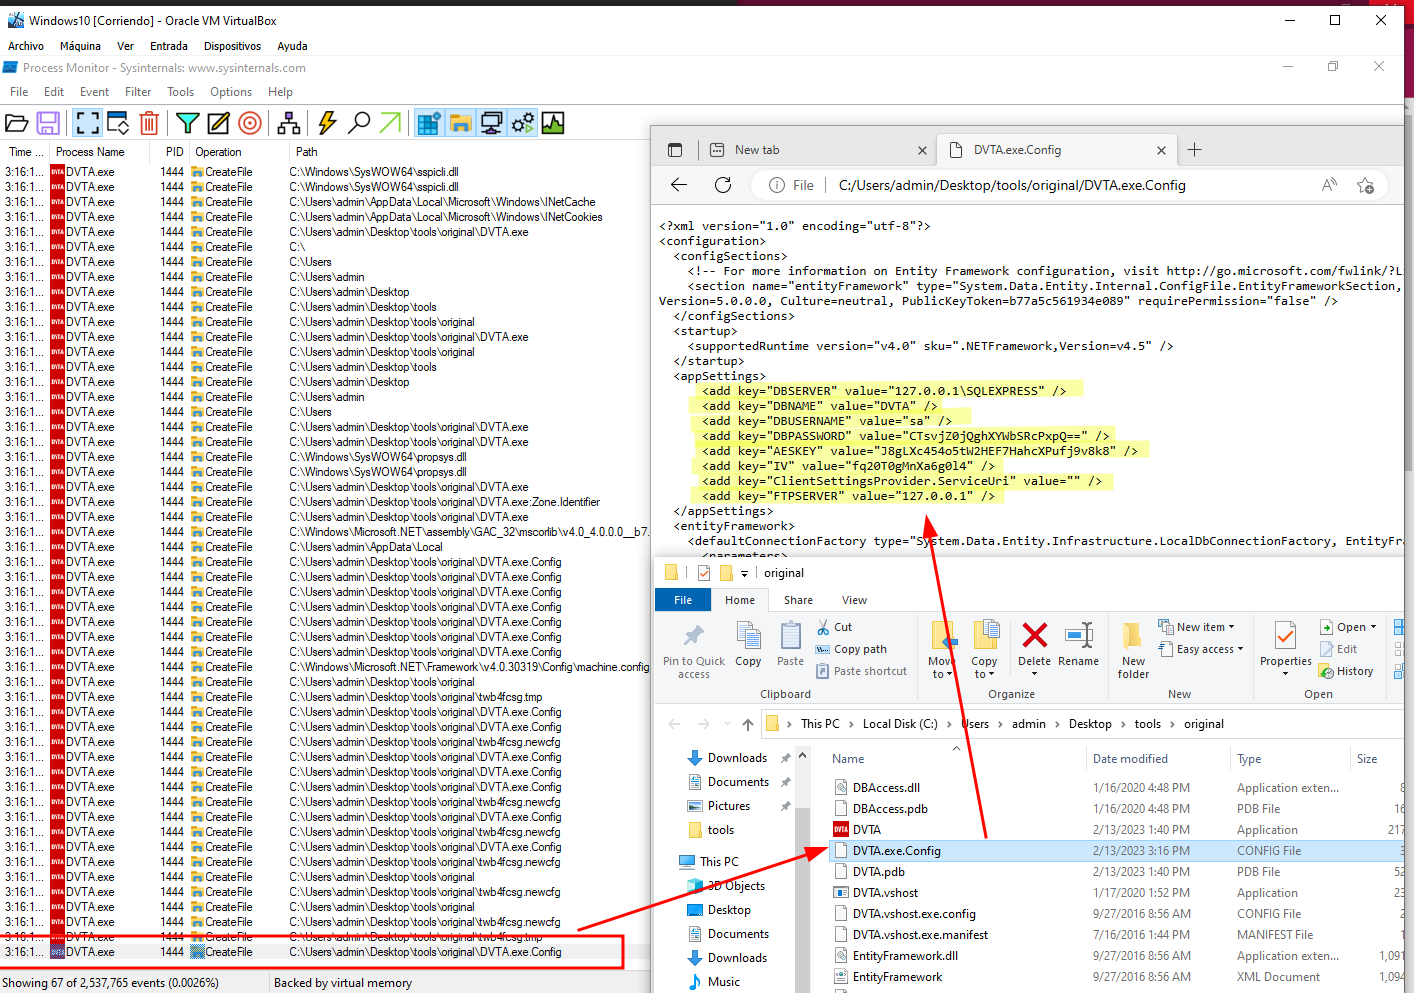Viewport: 1414px width, 993px height.
Task: Open the Filter menu in Process Monitor
Action: pos(138,92)
